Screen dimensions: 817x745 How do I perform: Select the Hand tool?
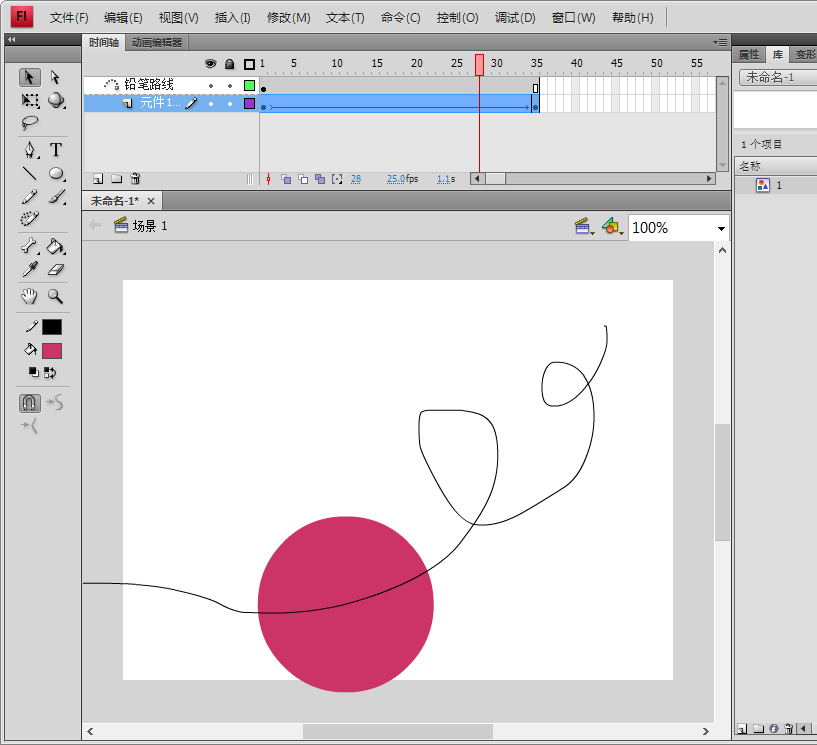[x=30, y=296]
